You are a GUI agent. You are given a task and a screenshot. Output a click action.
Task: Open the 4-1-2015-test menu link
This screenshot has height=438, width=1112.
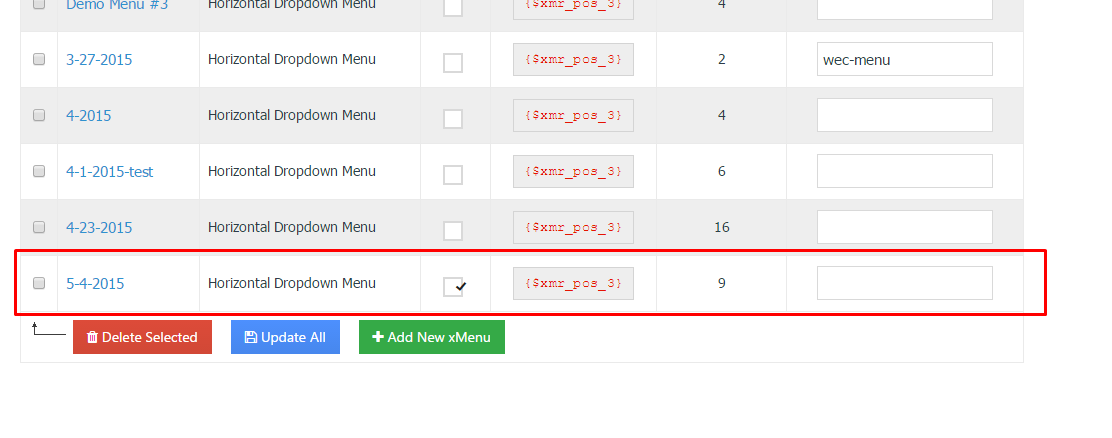[x=110, y=172]
